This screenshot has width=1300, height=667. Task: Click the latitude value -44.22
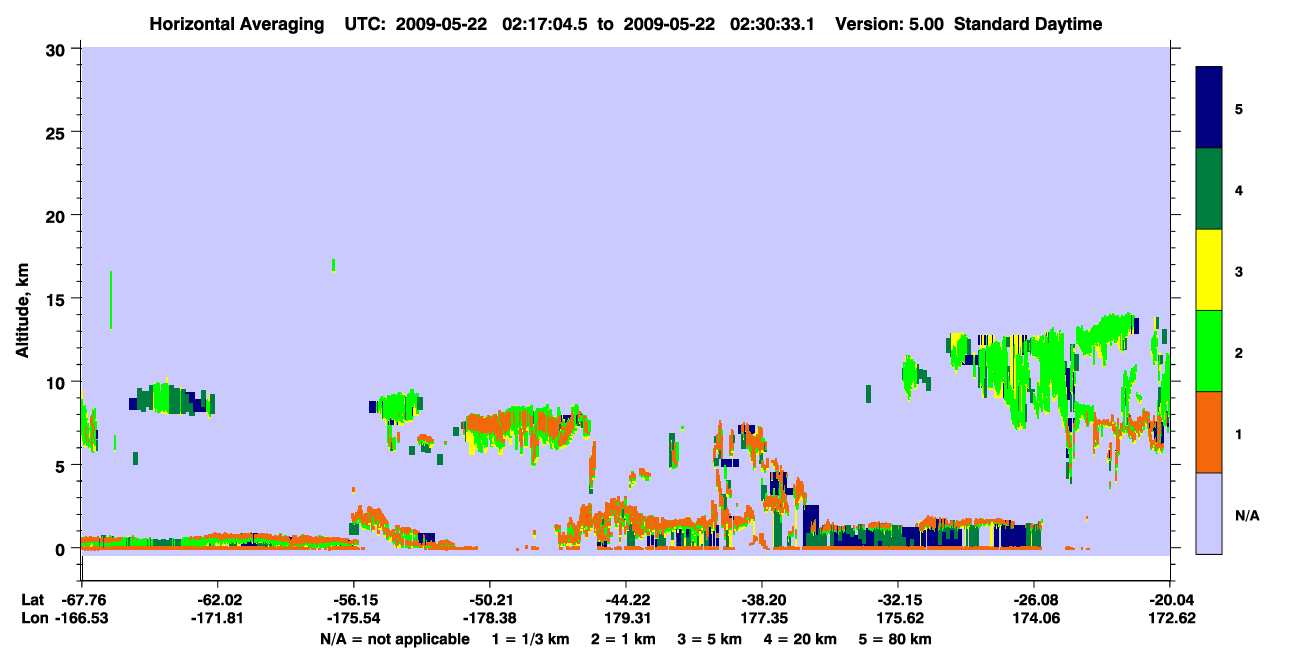point(625,600)
